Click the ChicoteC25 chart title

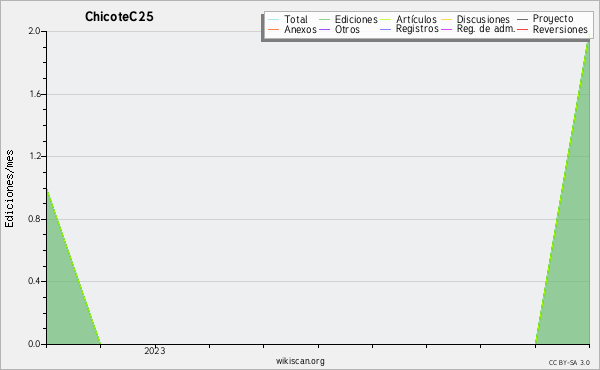pyautogui.click(x=119, y=17)
